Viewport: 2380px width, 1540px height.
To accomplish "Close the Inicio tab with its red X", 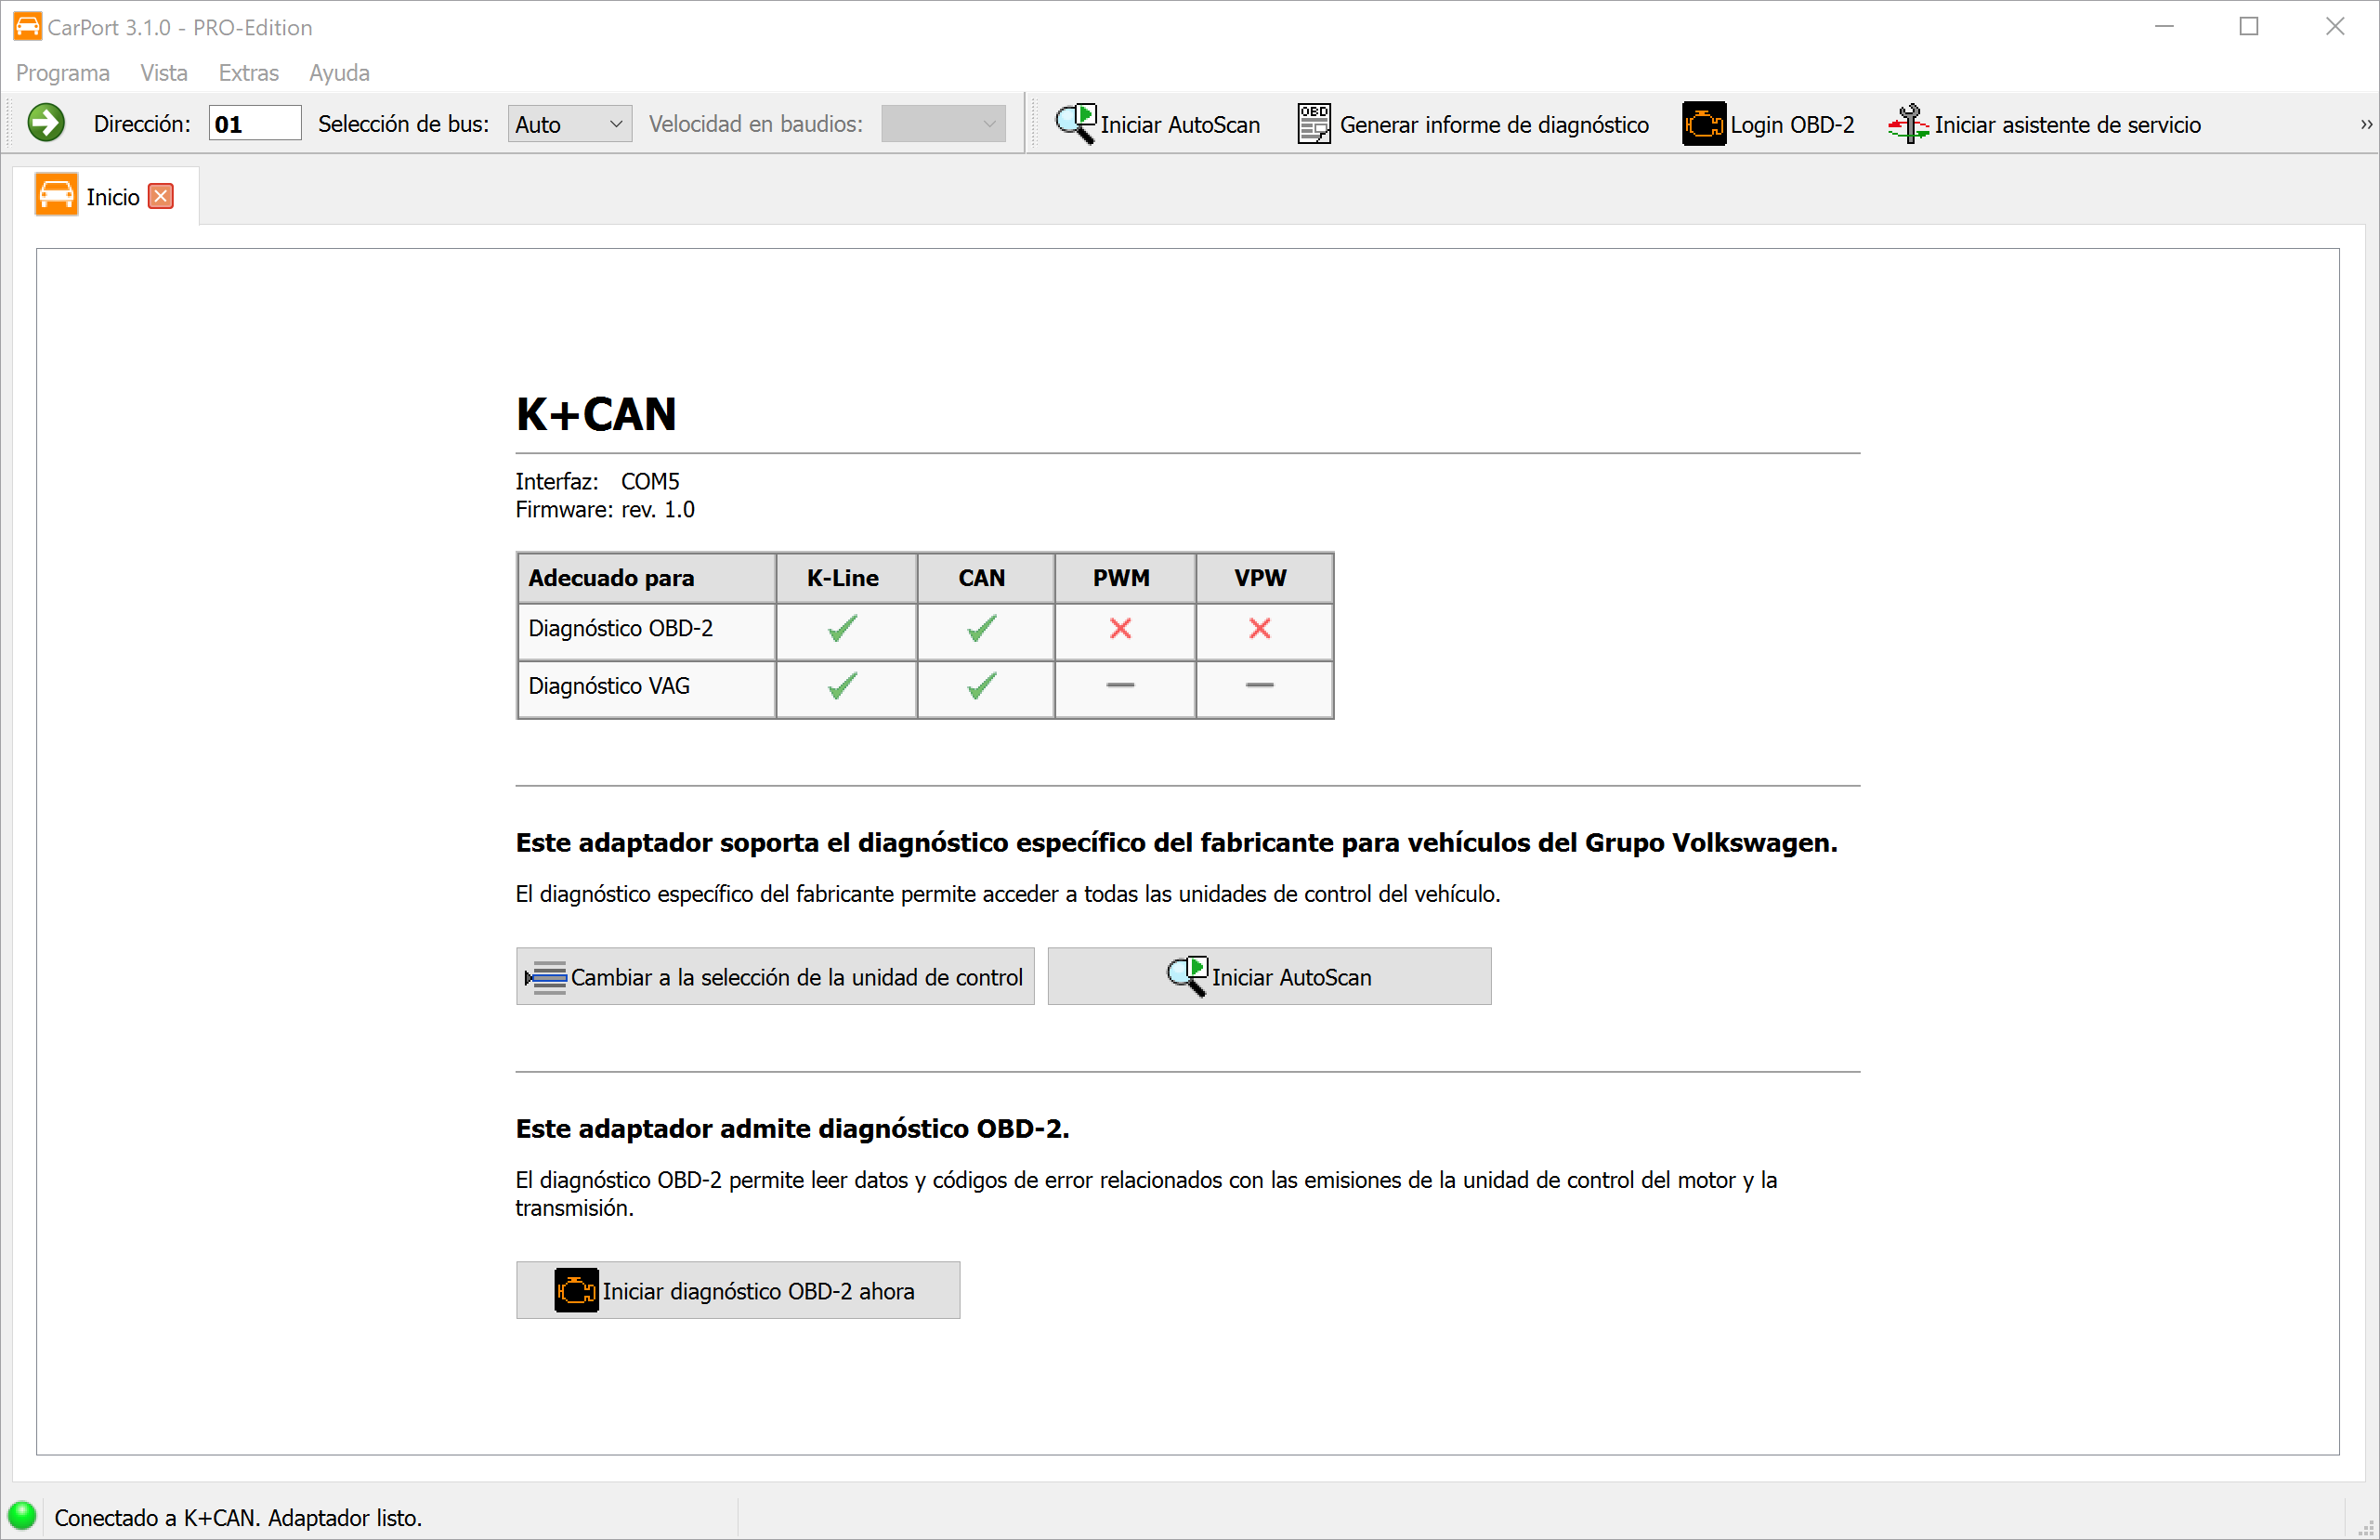I will click(160, 196).
